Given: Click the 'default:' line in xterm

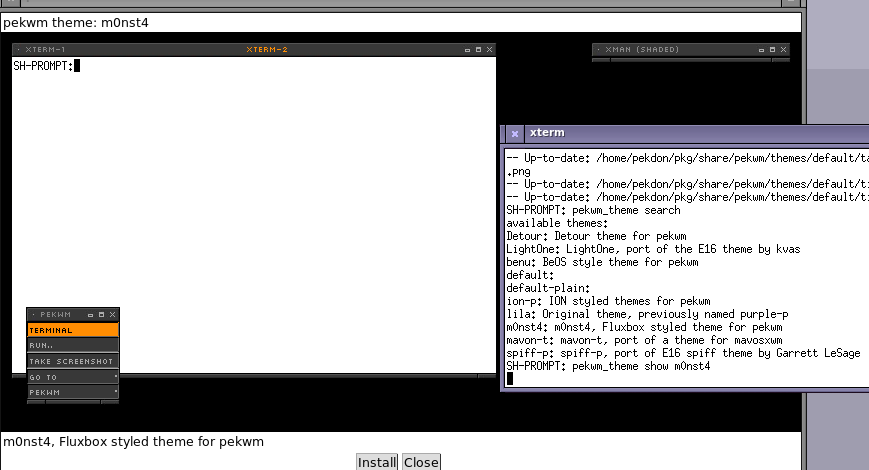Looking at the screenshot, I should [530, 275].
